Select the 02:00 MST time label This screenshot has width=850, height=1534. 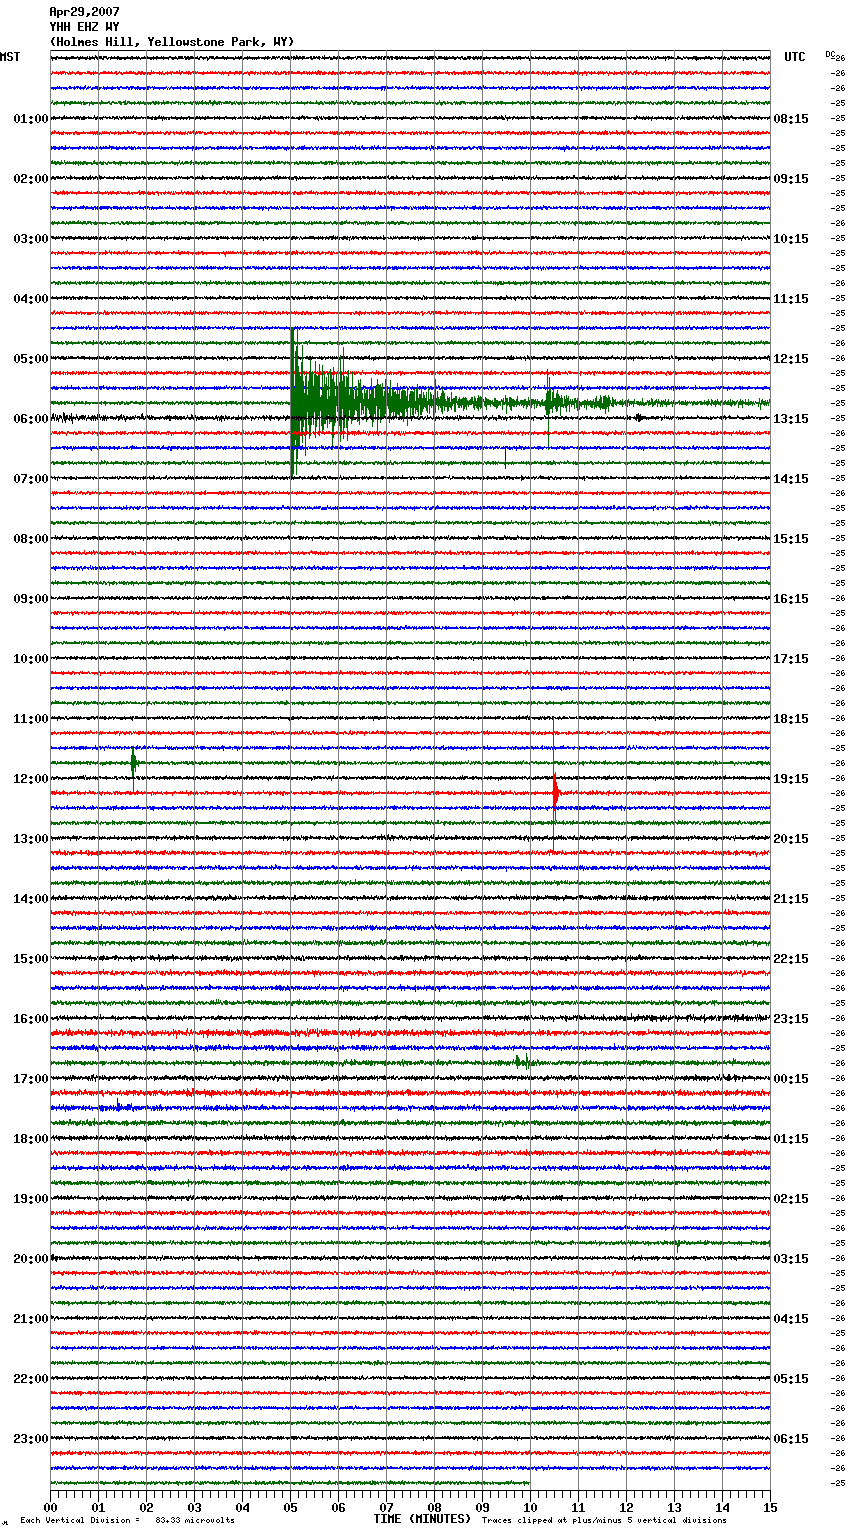[x=31, y=179]
